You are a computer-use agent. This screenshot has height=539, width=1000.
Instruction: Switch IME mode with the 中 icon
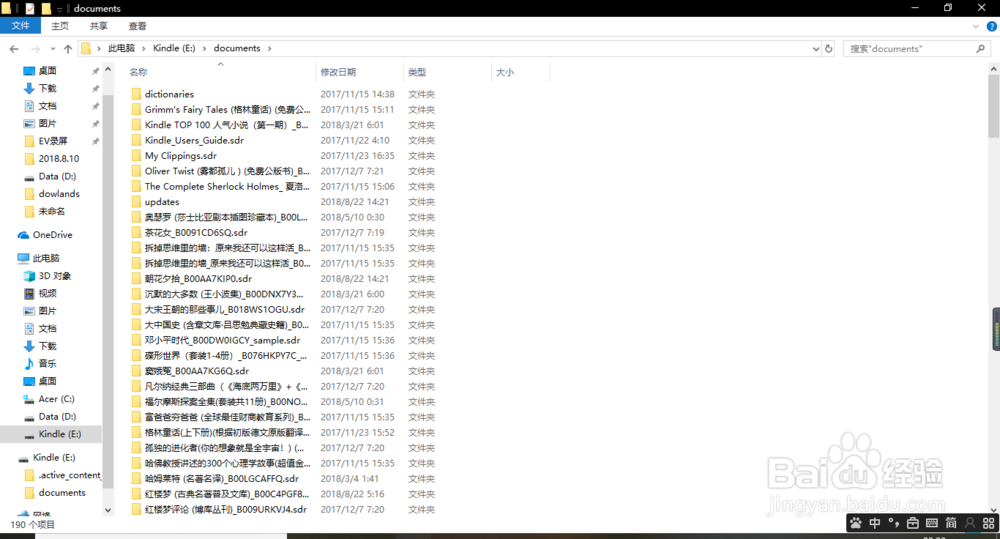(x=875, y=523)
